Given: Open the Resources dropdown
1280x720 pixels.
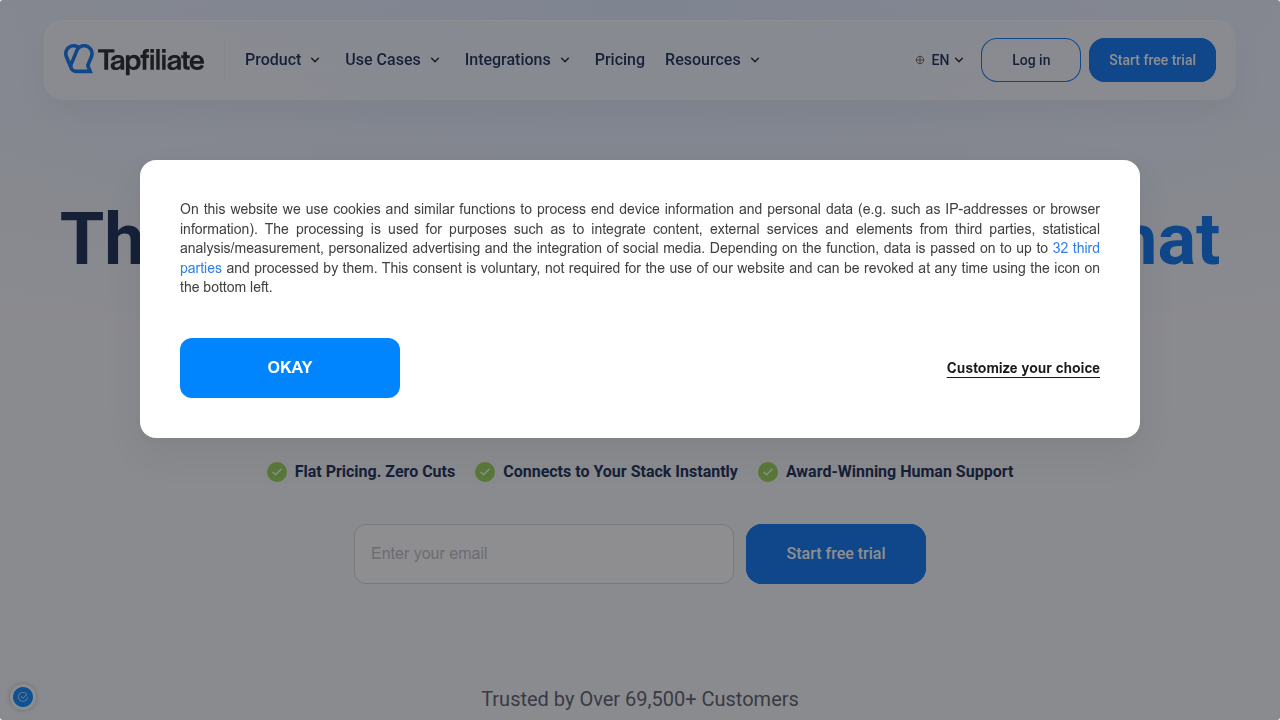Looking at the screenshot, I should 713,60.
